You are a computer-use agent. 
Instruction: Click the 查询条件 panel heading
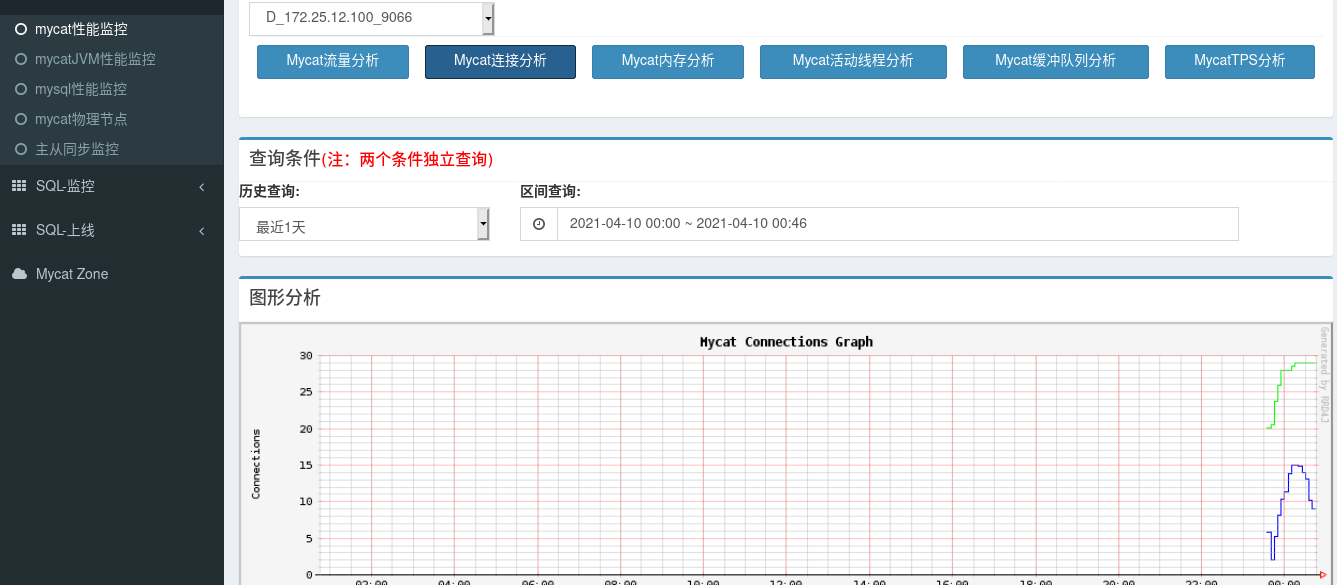click(285, 158)
